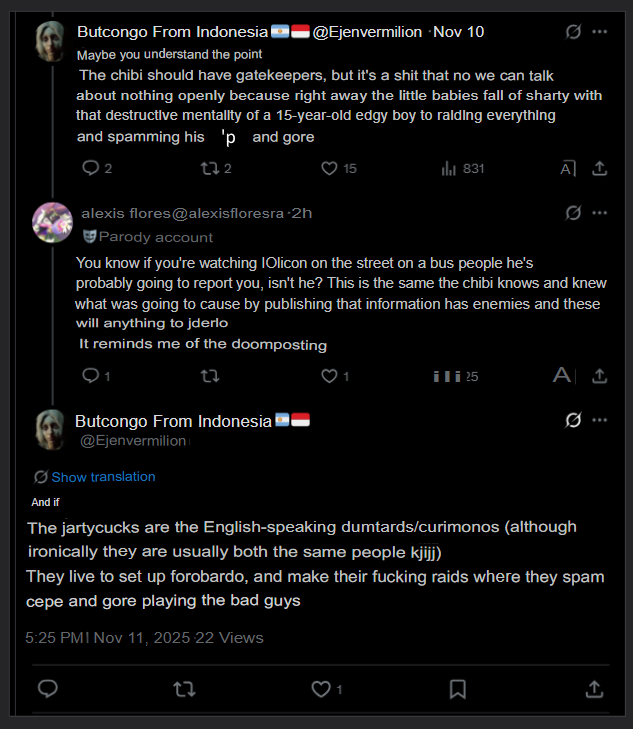Bookmark the main tweet
This screenshot has width=633, height=729.
[457, 689]
